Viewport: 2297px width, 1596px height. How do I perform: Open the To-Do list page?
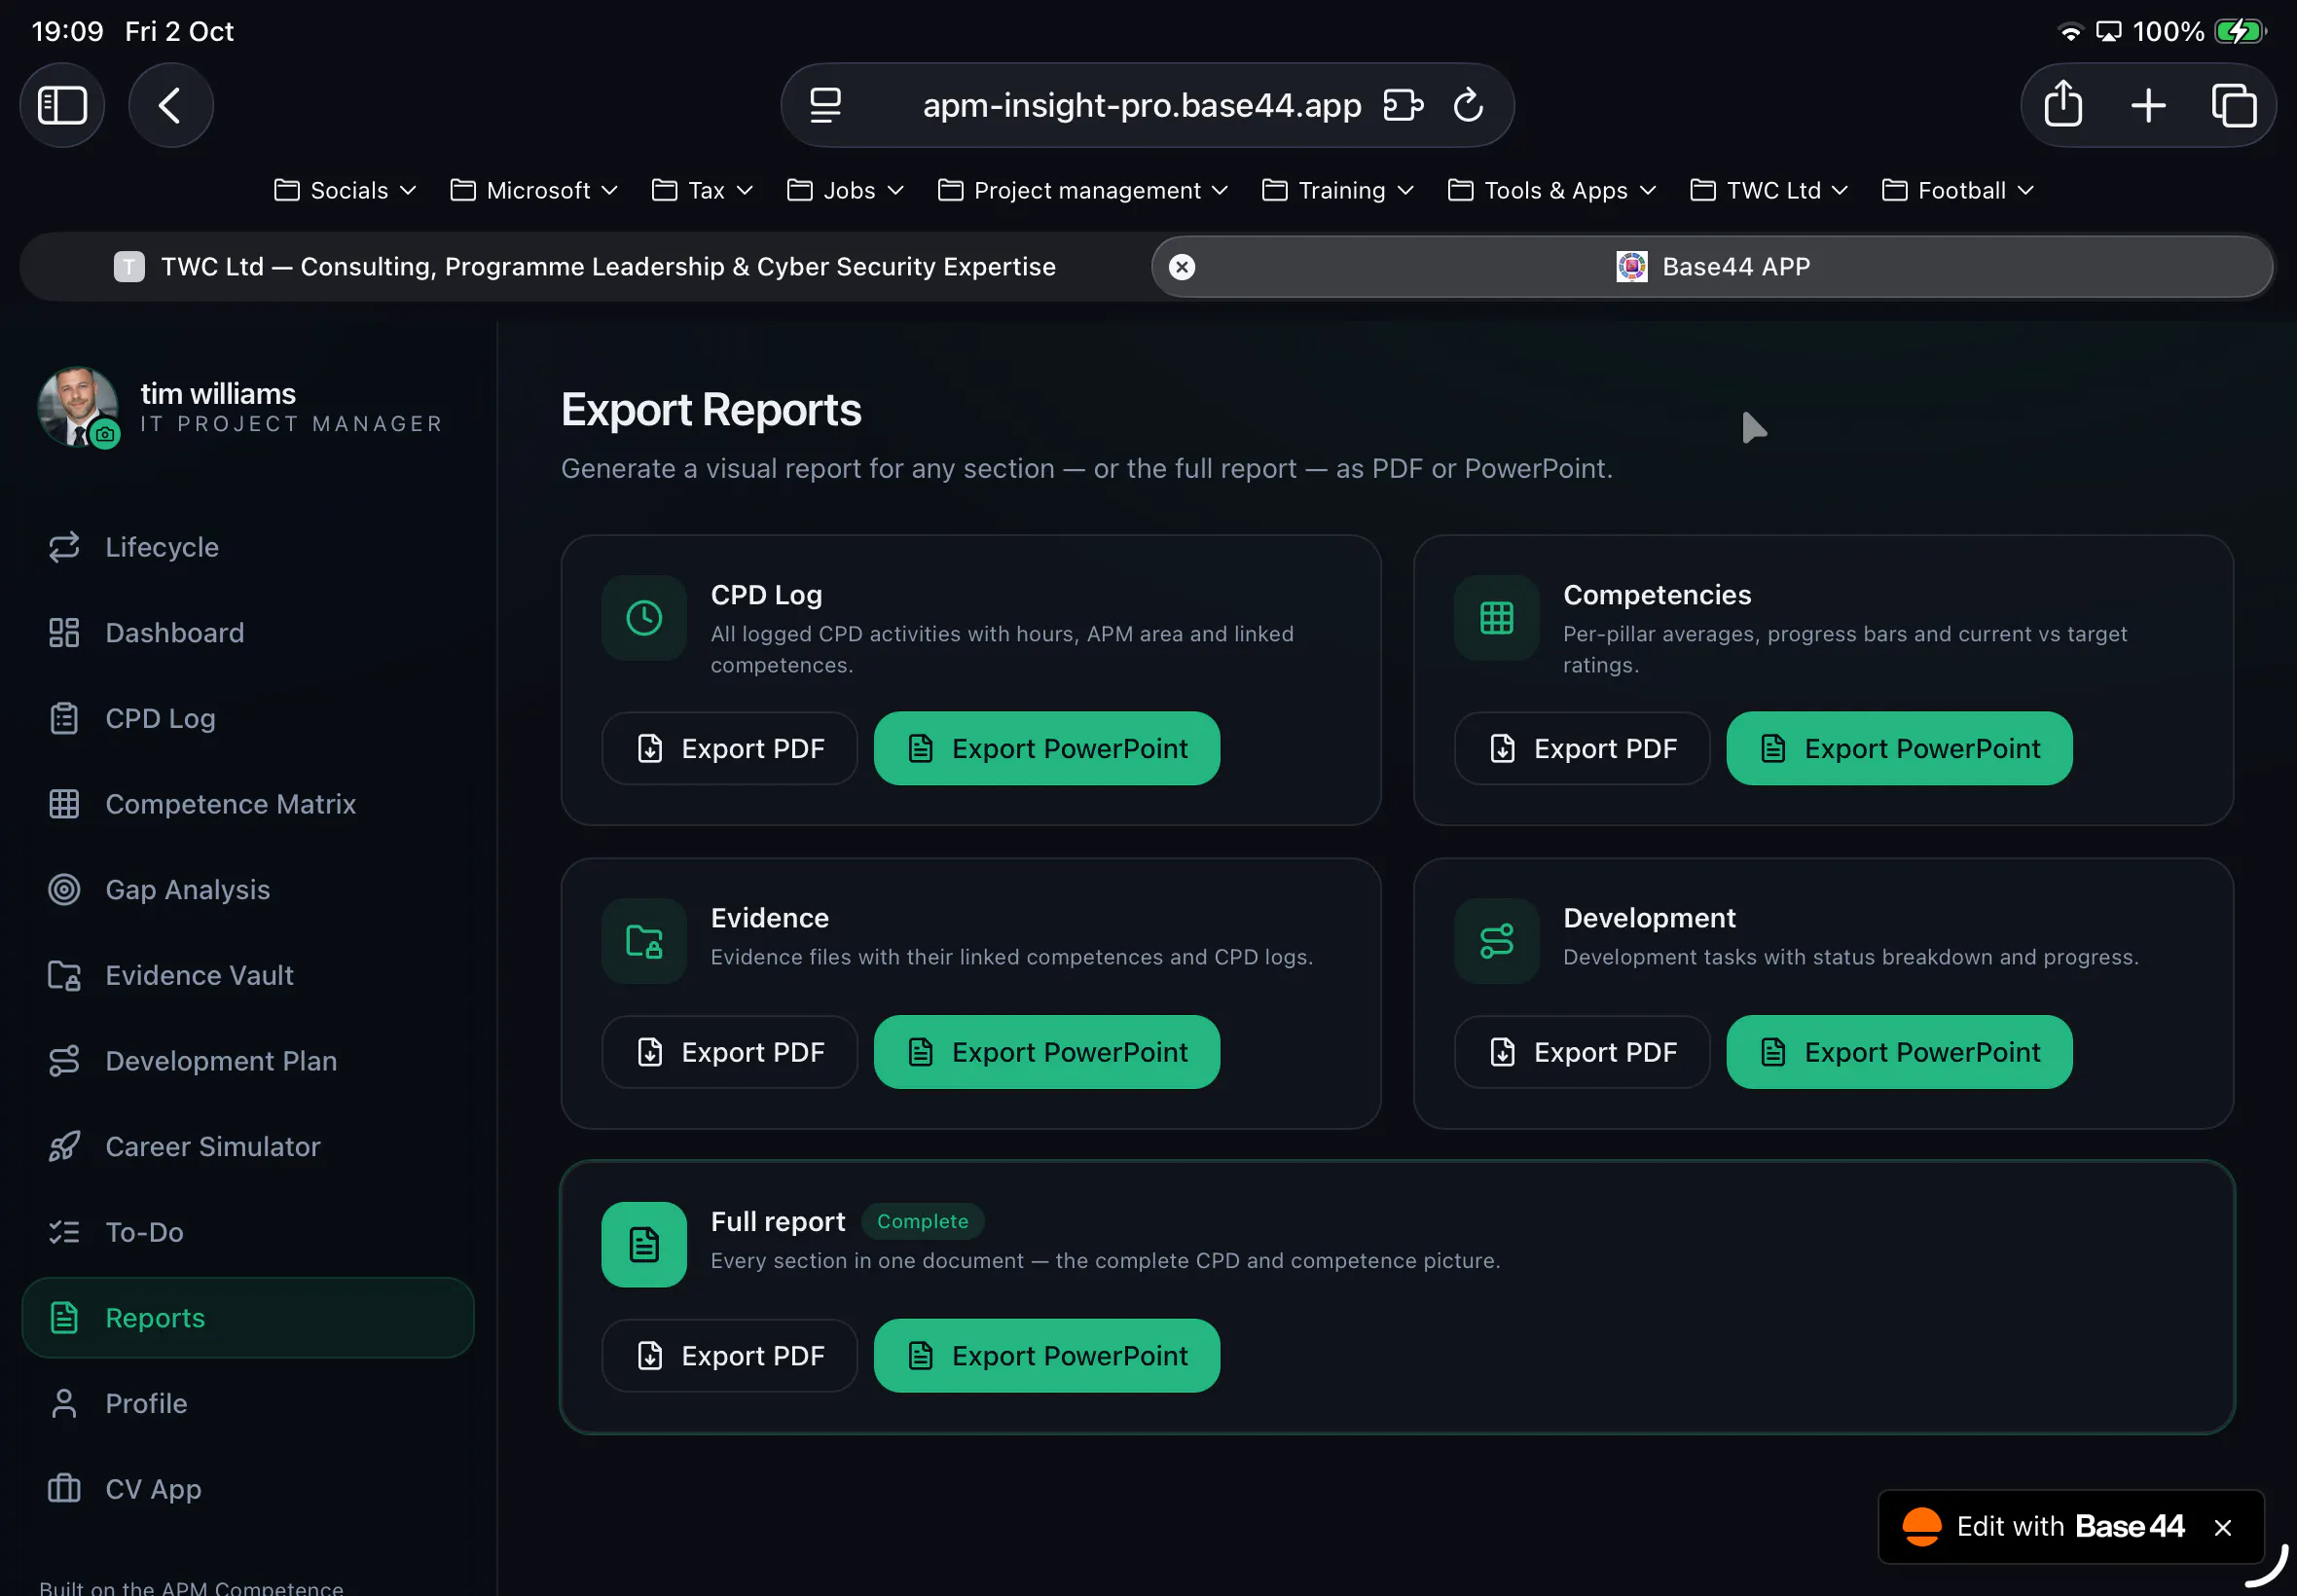tap(248, 1232)
